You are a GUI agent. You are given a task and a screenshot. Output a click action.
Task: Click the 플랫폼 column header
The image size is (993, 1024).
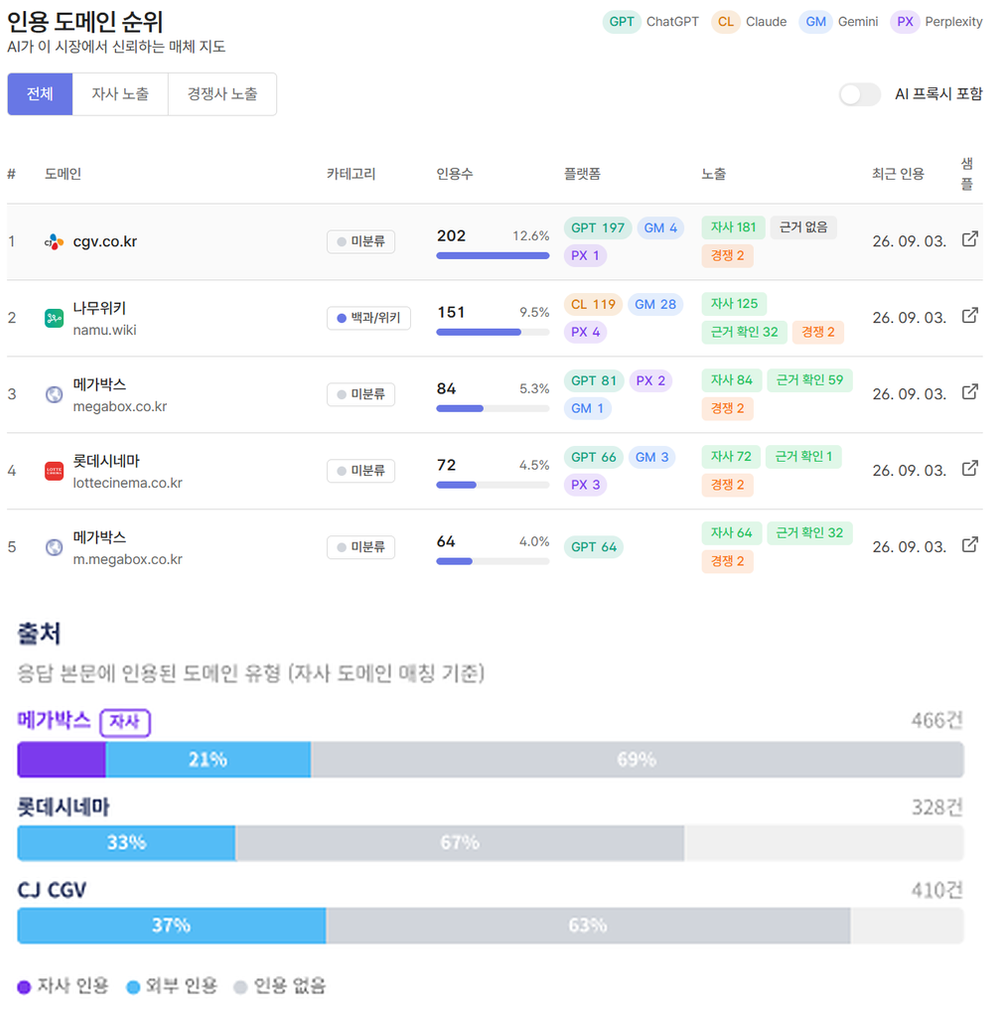pos(582,174)
